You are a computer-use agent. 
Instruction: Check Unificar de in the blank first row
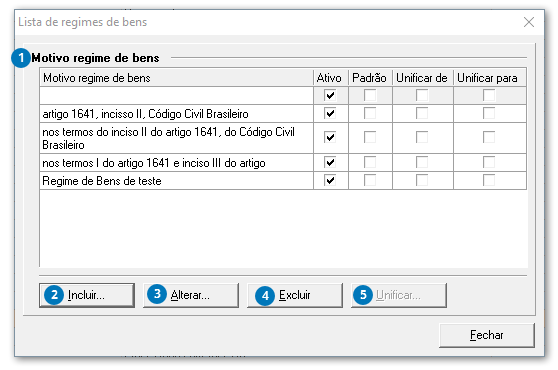coord(422,95)
